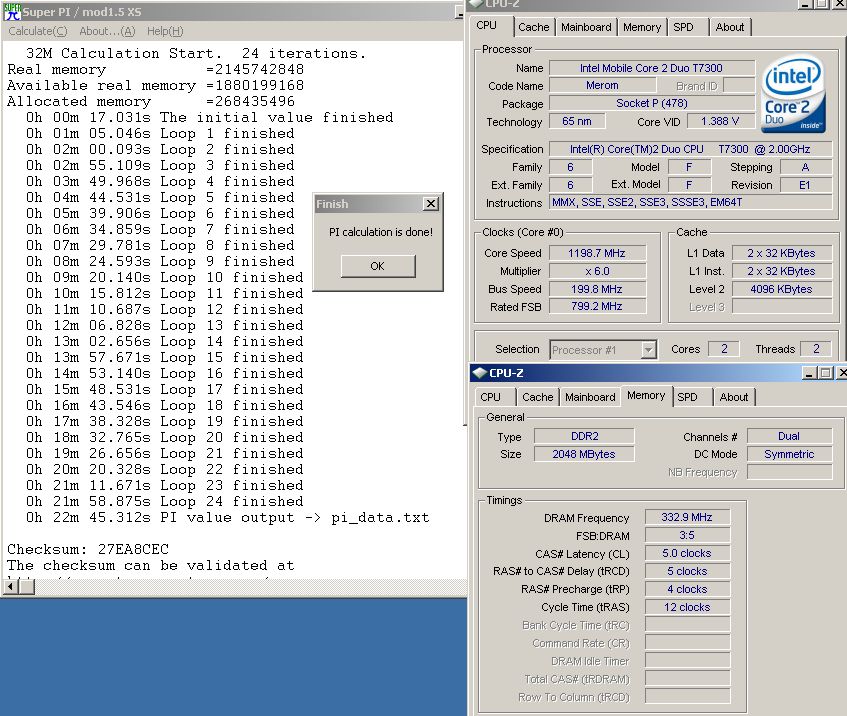Click the Checksum: 27EA8CEC line
Screen dimensions: 847x716
pos(88,550)
